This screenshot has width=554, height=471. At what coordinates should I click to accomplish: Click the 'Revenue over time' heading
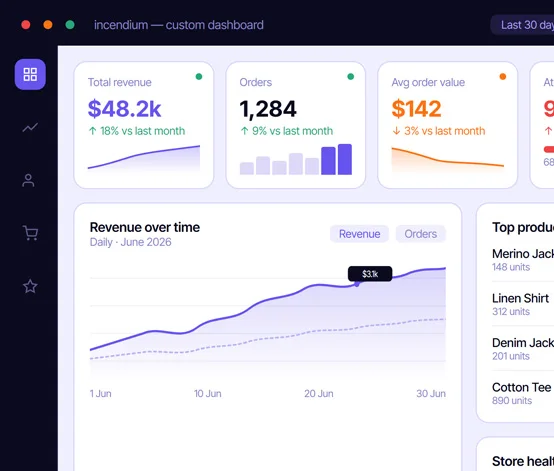coord(145,227)
